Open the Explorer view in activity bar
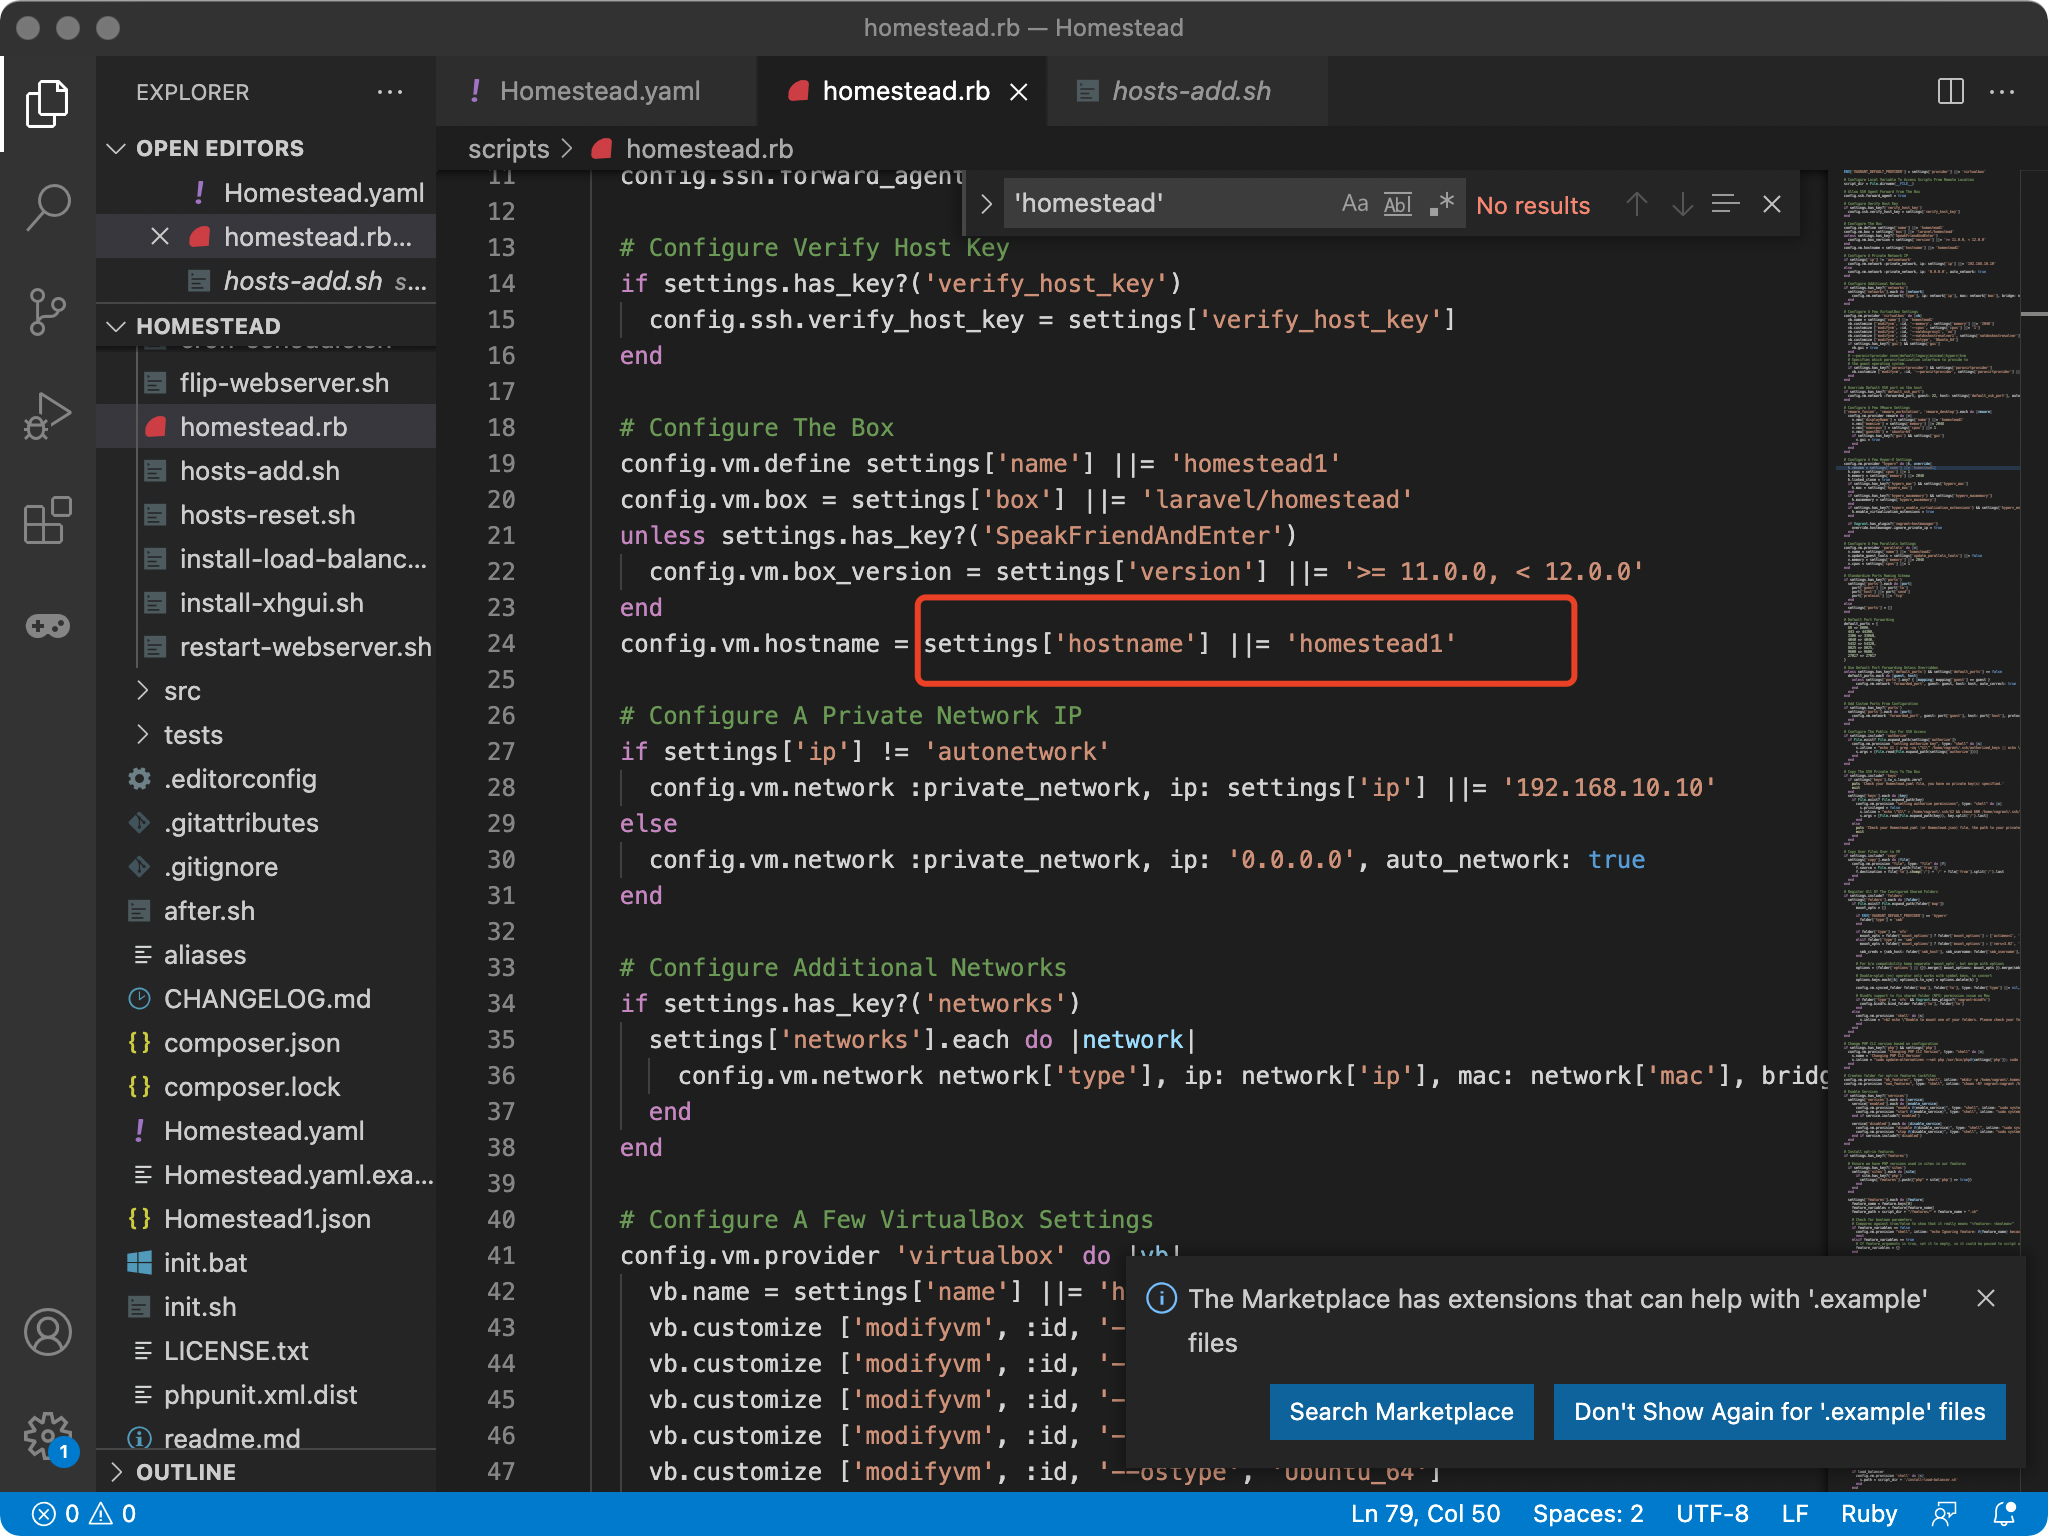The width and height of the screenshot is (2048, 1536). click(47, 104)
